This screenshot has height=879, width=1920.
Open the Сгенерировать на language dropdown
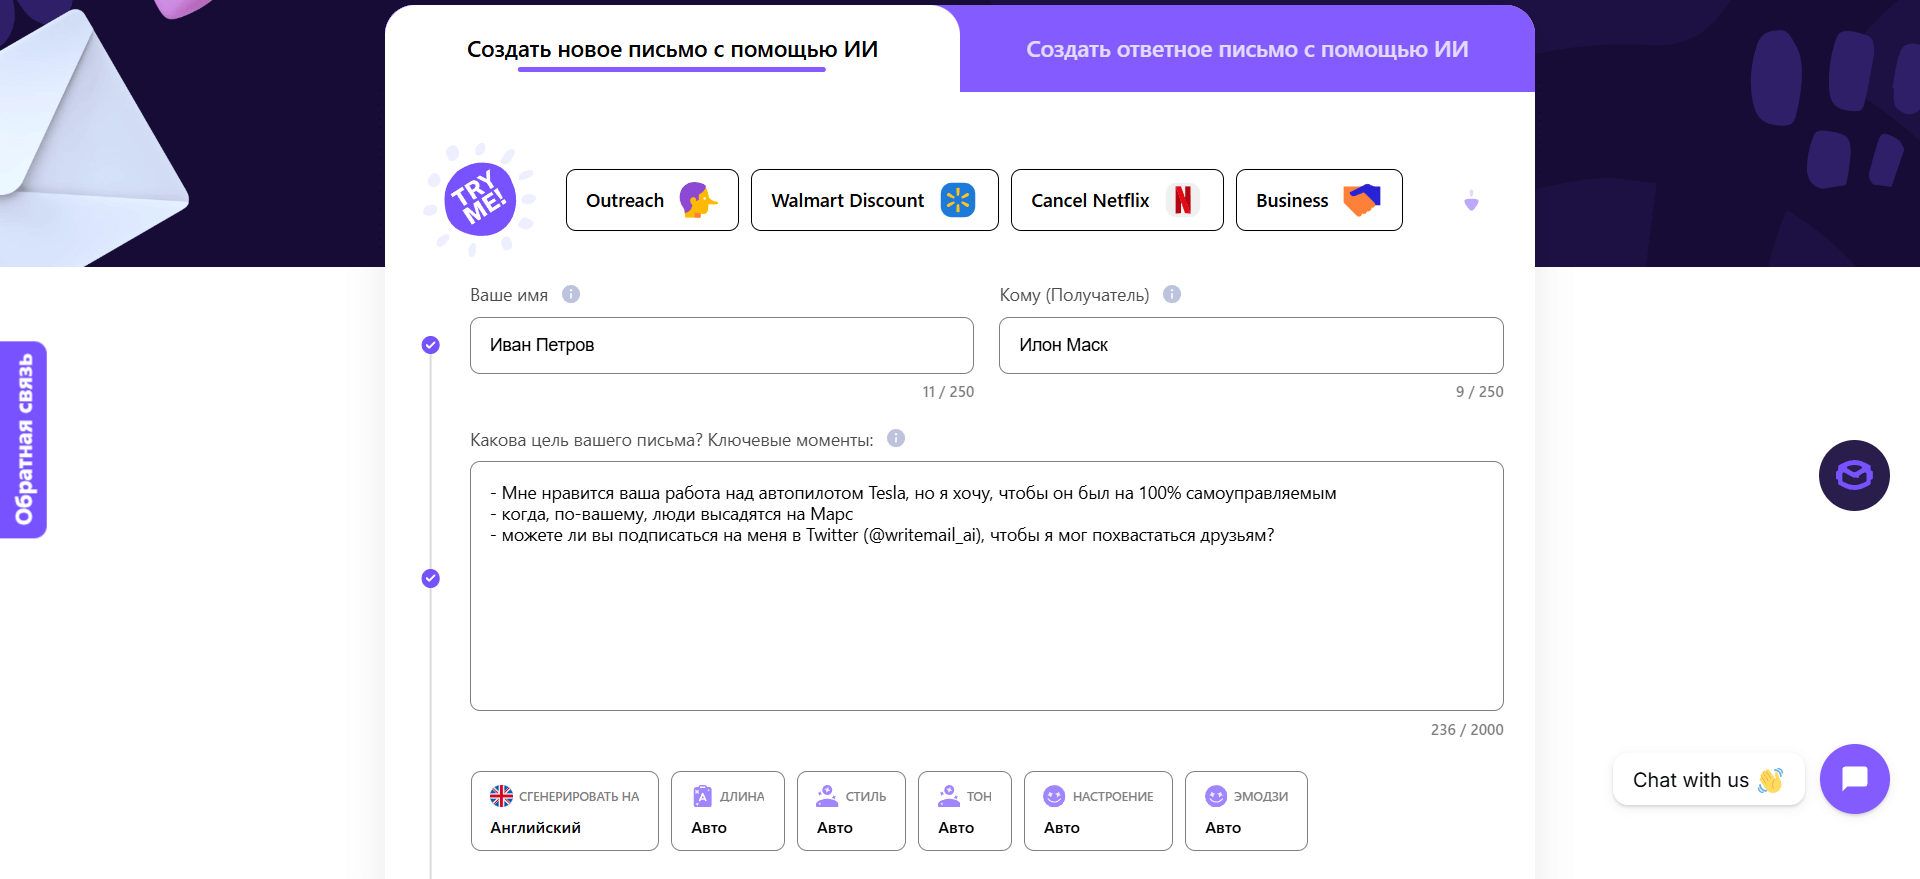click(564, 811)
